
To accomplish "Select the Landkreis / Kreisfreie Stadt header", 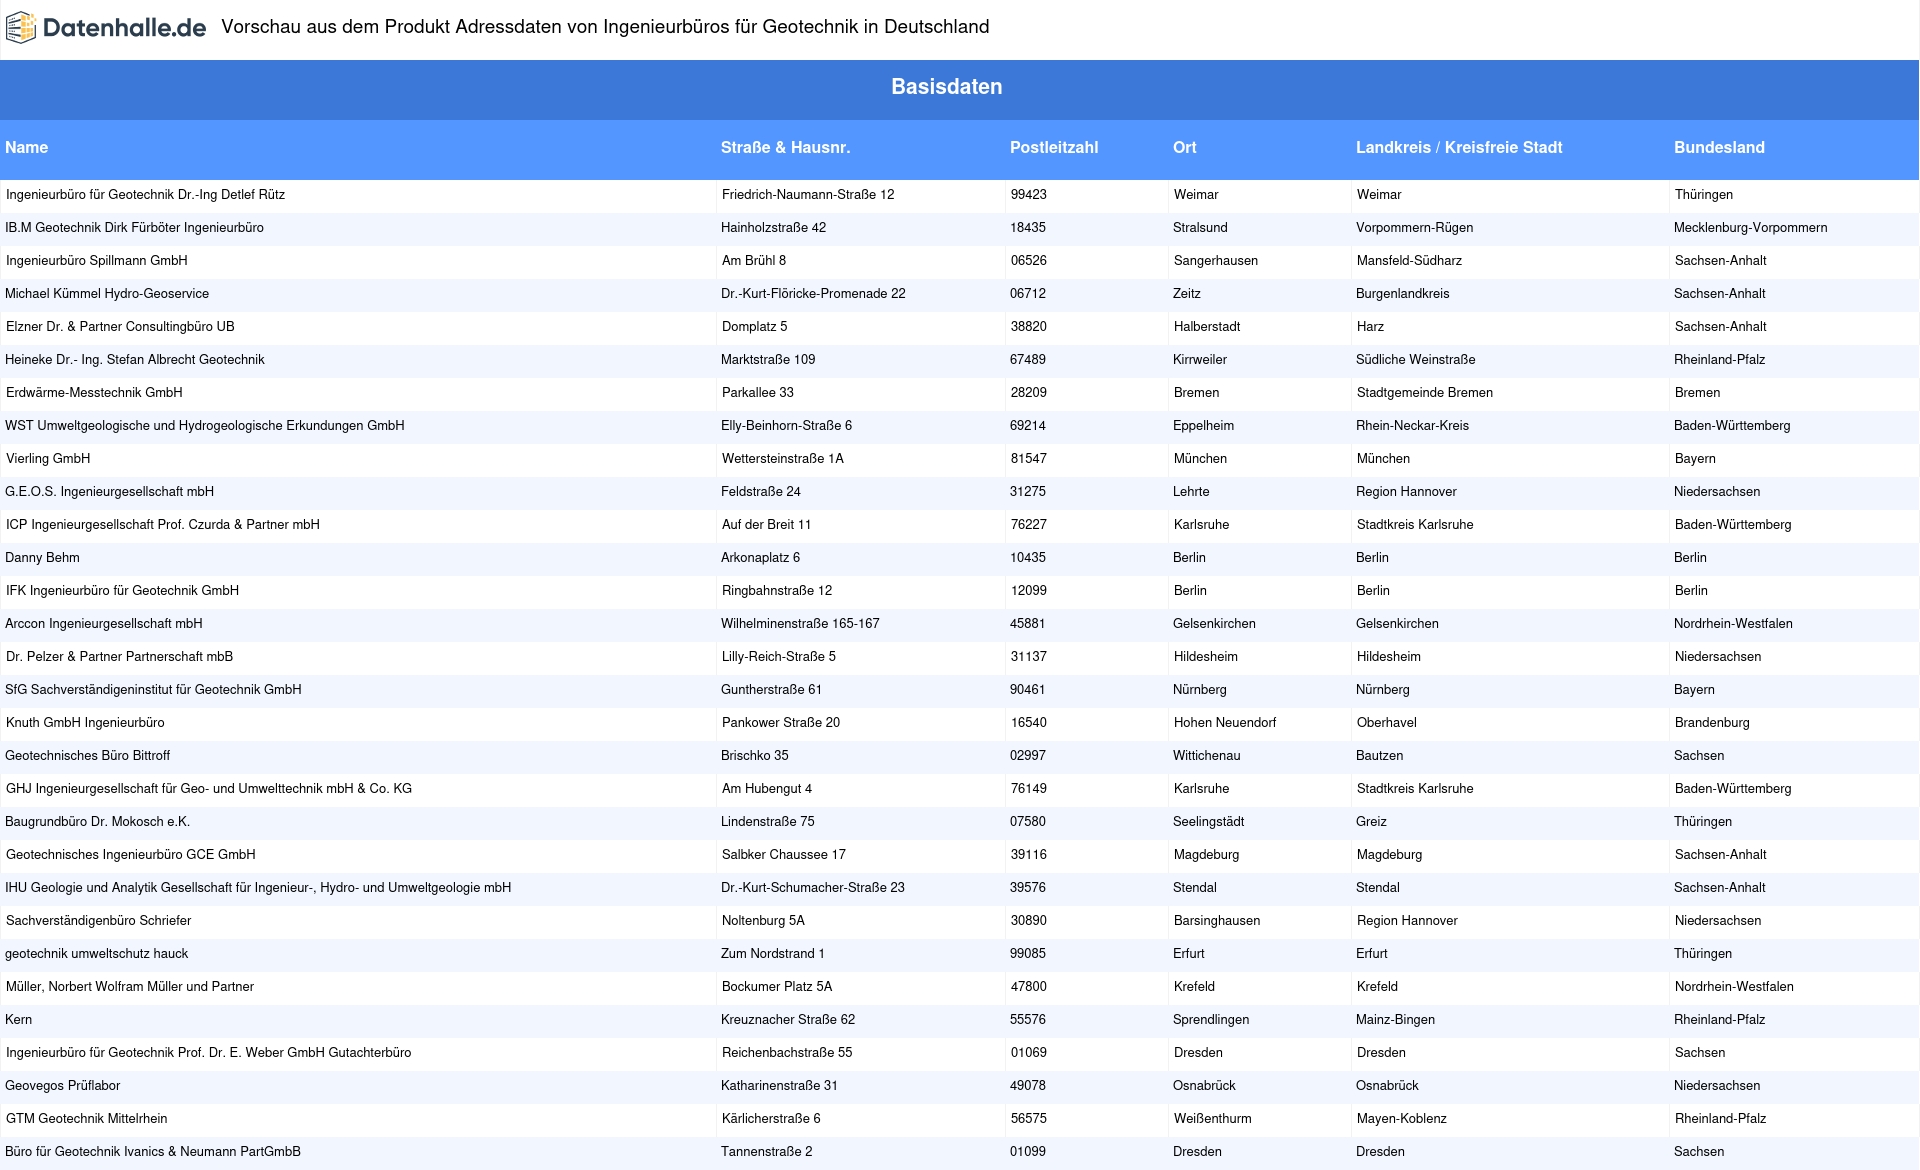I will [x=1459, y=147].
